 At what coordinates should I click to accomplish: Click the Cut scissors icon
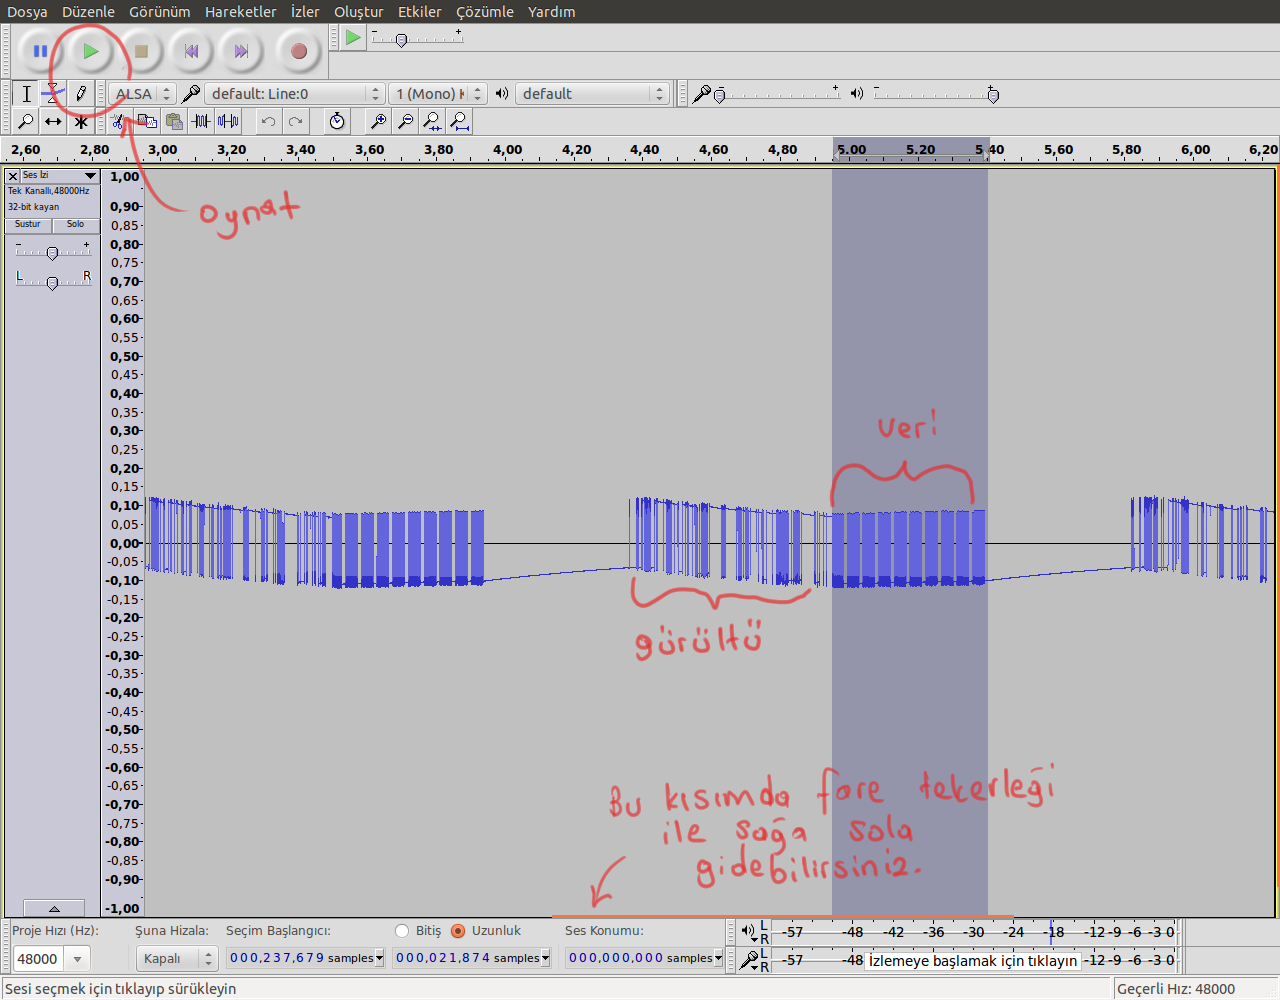pos(119,122)
